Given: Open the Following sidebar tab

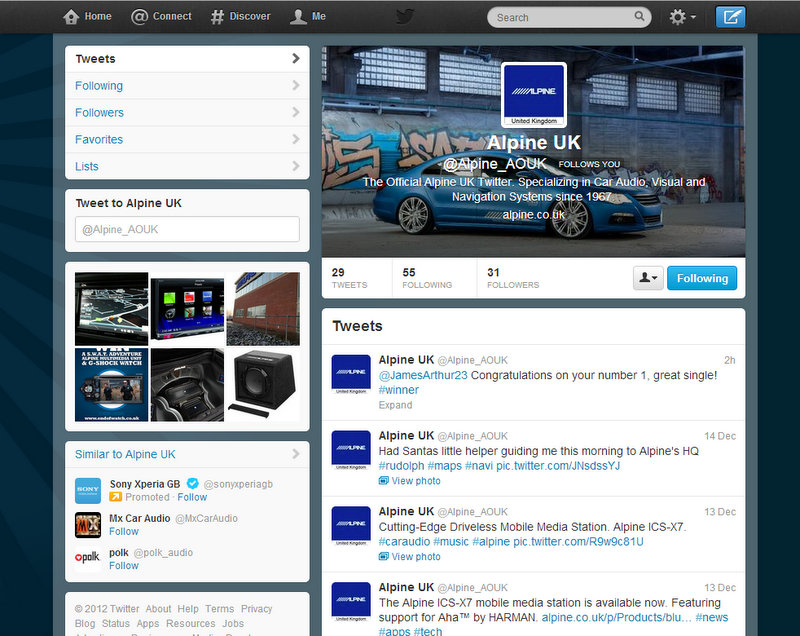Looking at the screenshot, I should 187,86.
